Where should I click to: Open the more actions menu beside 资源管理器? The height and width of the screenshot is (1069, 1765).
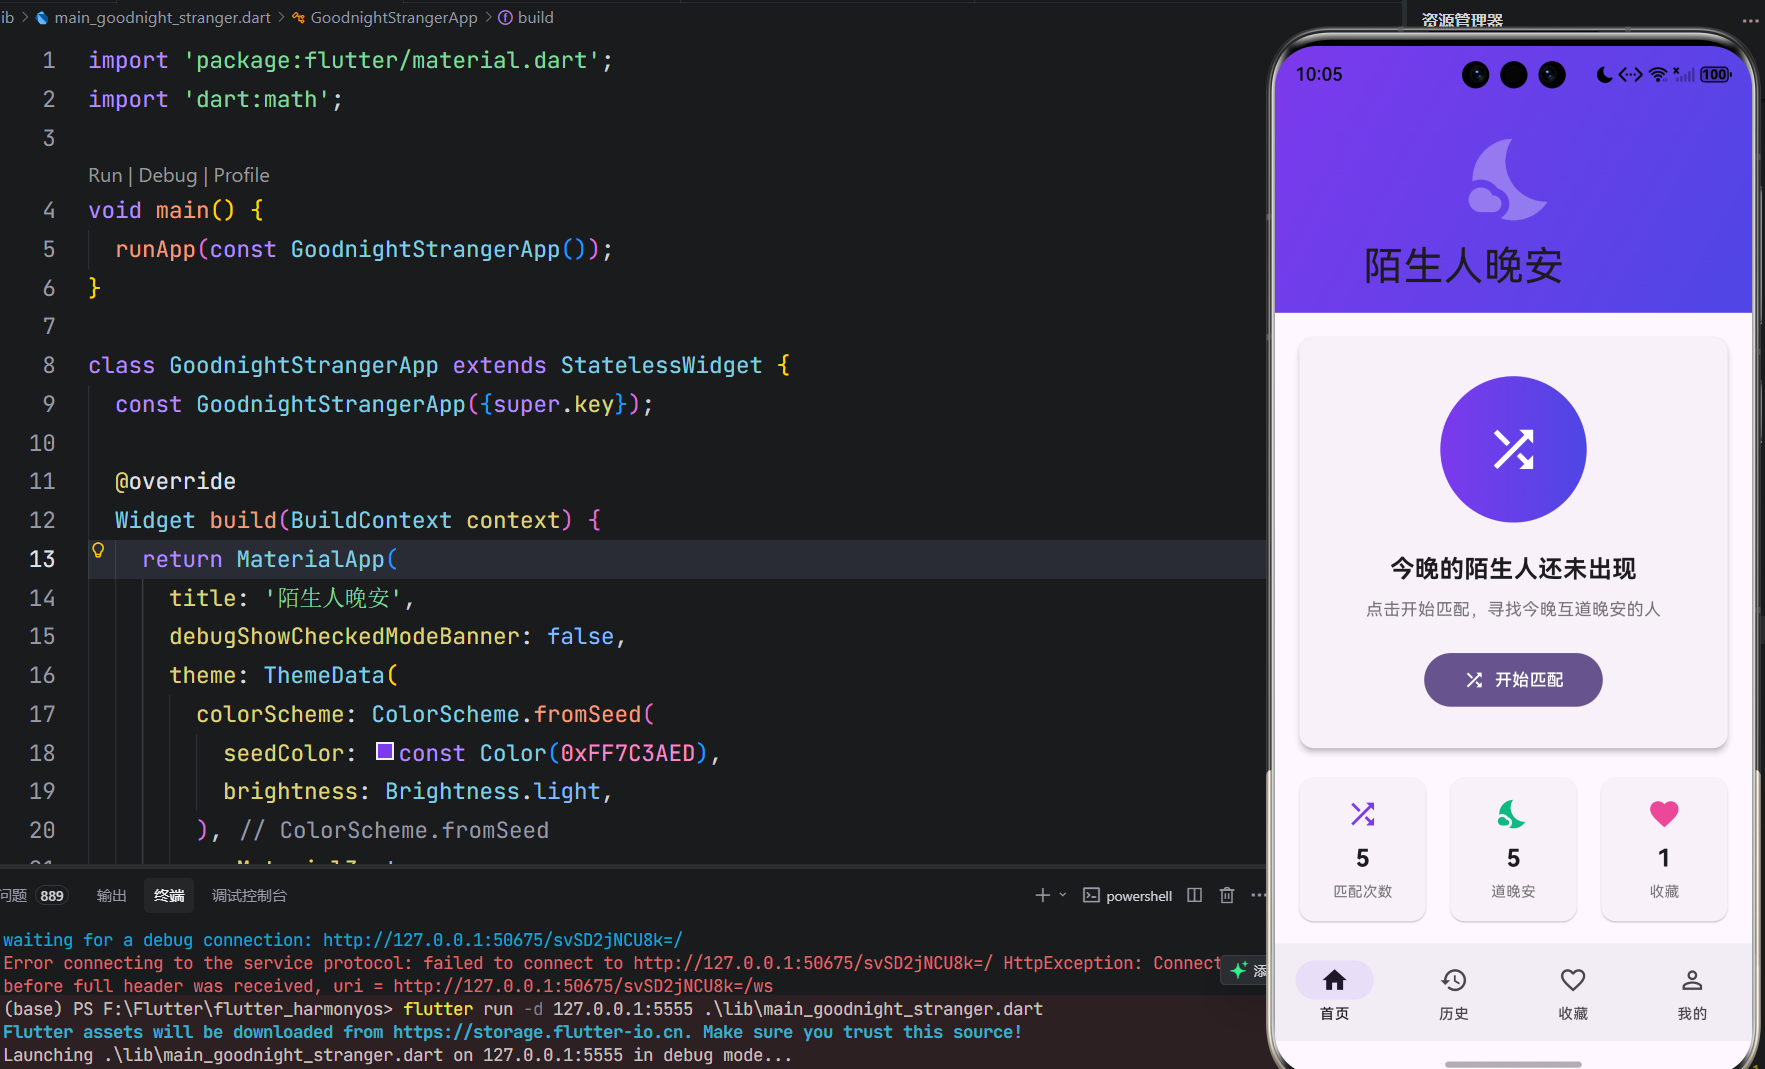pyautogui.click(x=1750, y=20)
